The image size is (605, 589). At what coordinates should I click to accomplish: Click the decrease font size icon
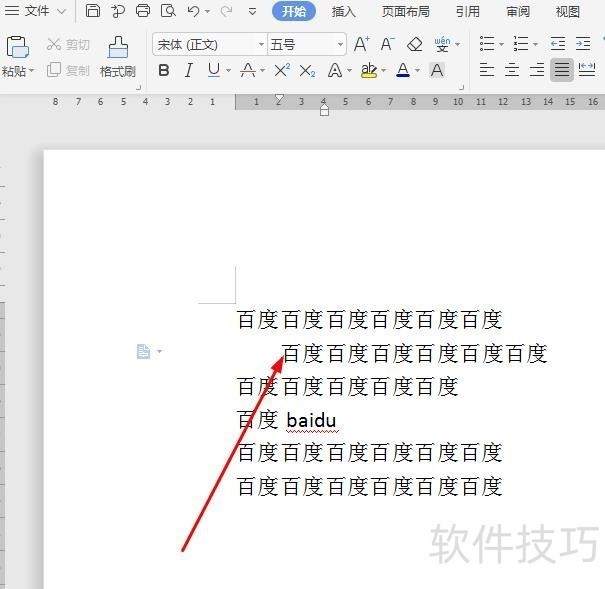point(387,44)
